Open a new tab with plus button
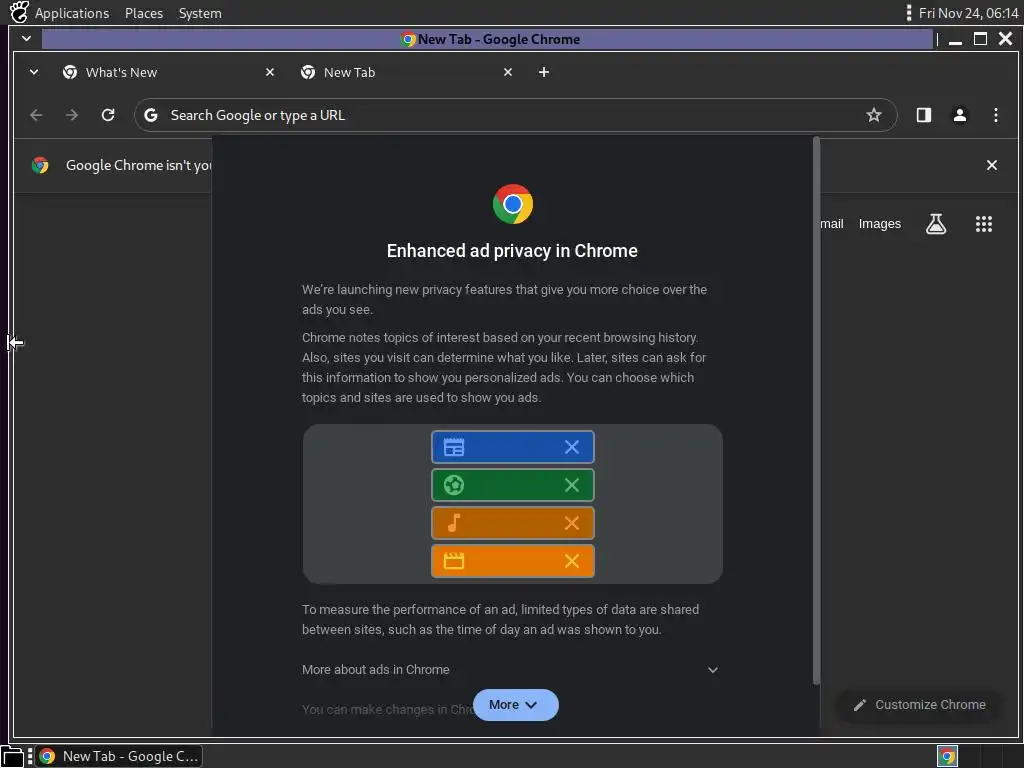The width and height of the screenshot is (1024, 768). (x=543, y=72)
